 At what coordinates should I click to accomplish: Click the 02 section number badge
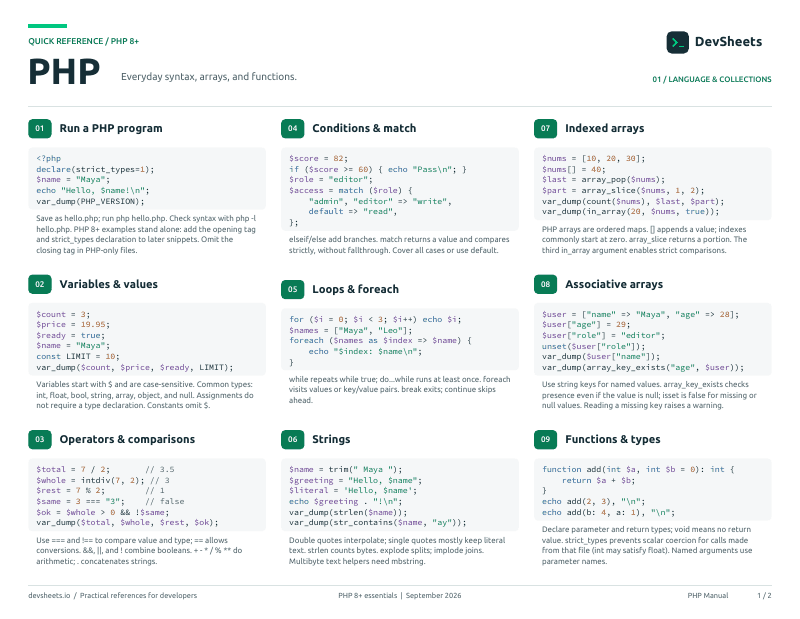(x=40, y=284)
